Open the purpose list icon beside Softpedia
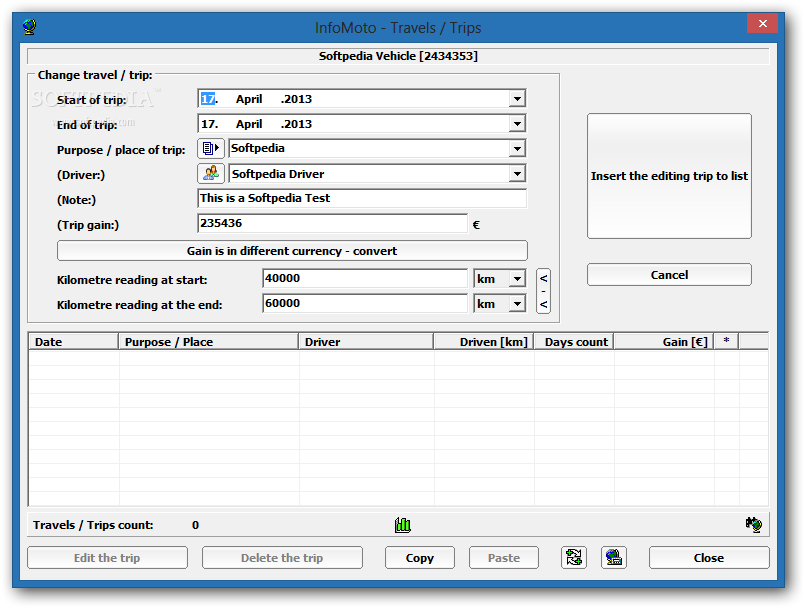Viewport: 805px width, 608px height. click(x=210, y=148)
